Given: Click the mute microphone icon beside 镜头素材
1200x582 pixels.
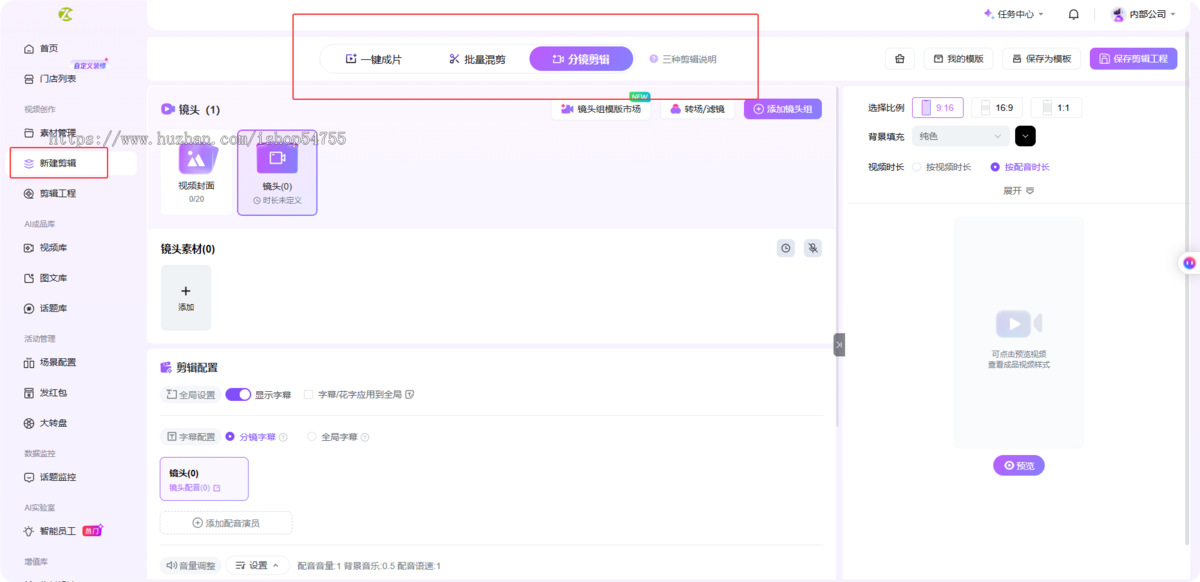Looking at the screenshot, I should 813,248.
